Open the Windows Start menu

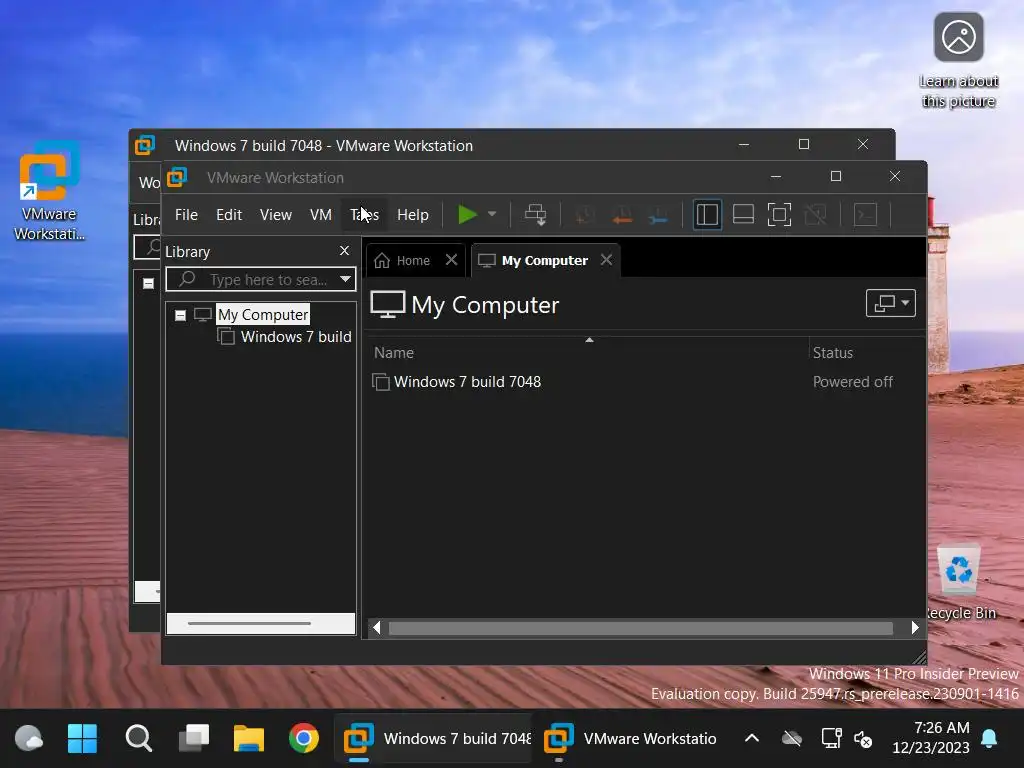tap(82, 739)
